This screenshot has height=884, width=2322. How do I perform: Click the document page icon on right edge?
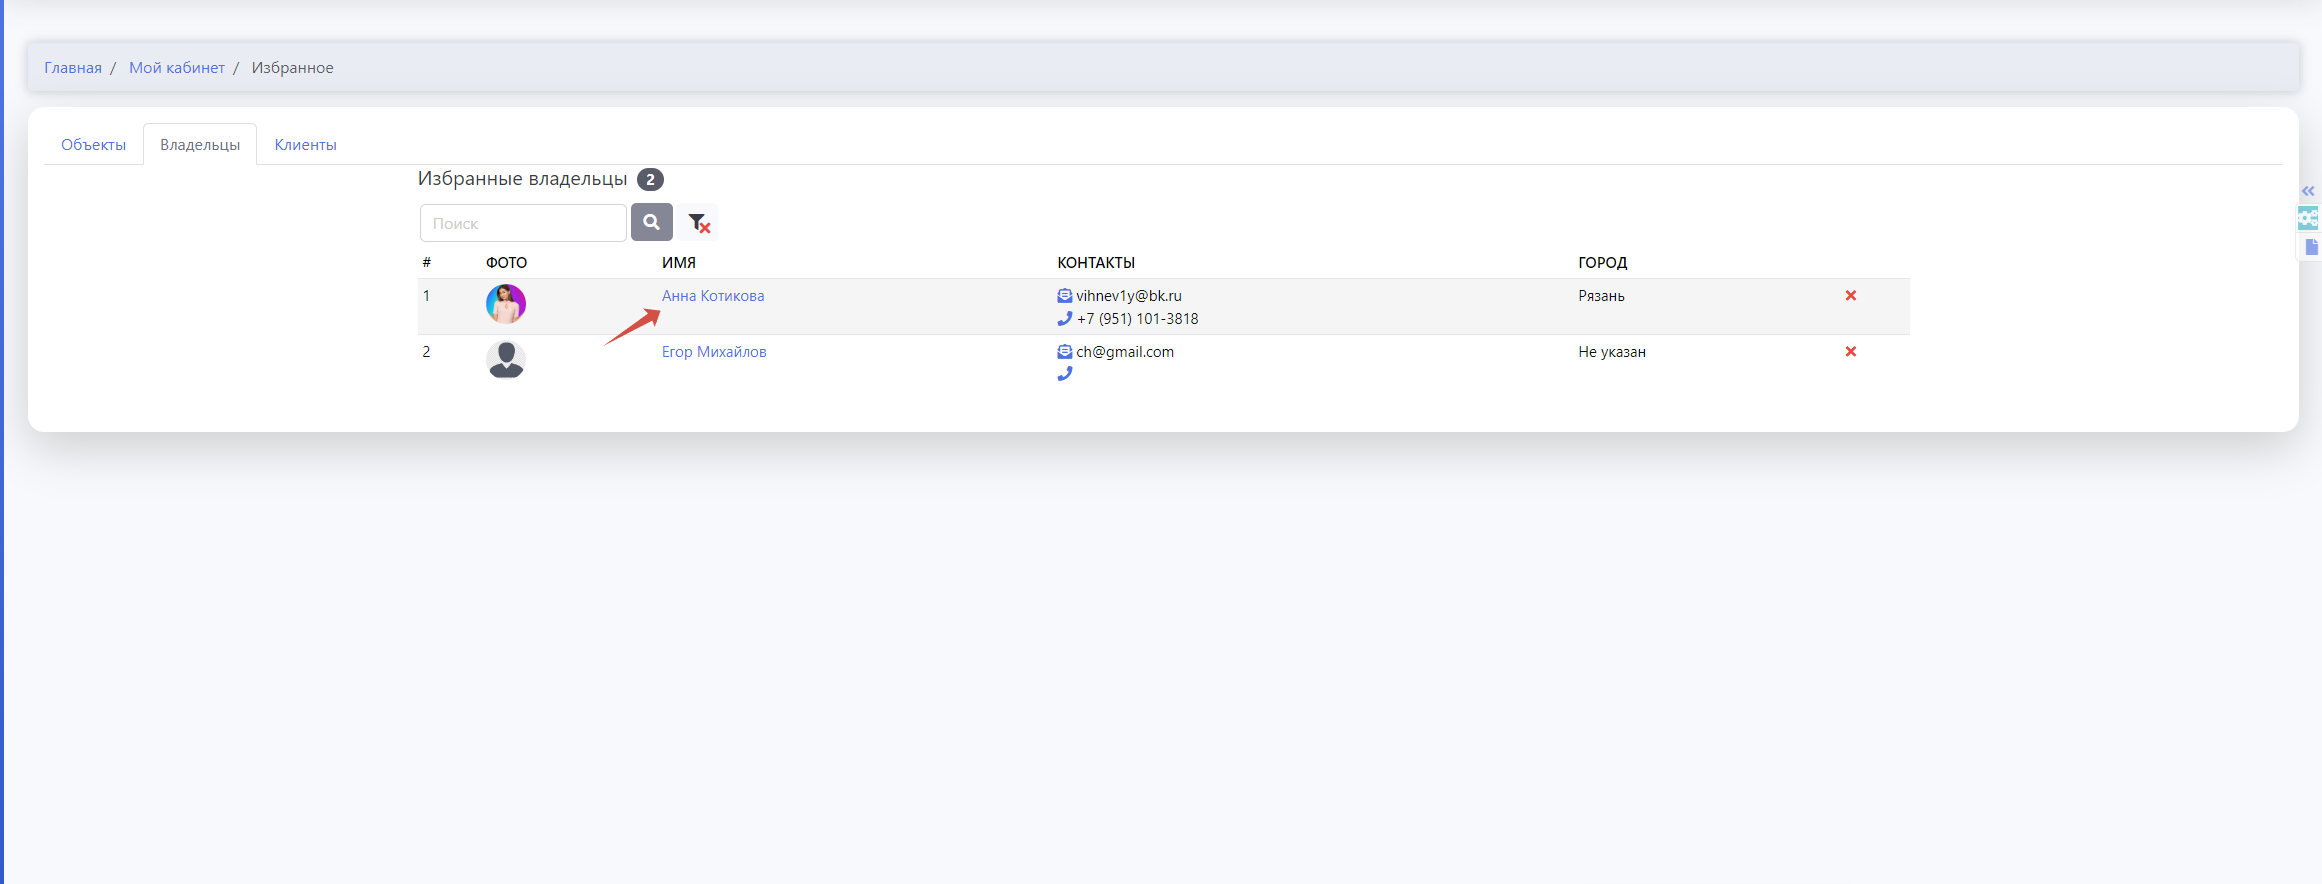point(2311,247)
